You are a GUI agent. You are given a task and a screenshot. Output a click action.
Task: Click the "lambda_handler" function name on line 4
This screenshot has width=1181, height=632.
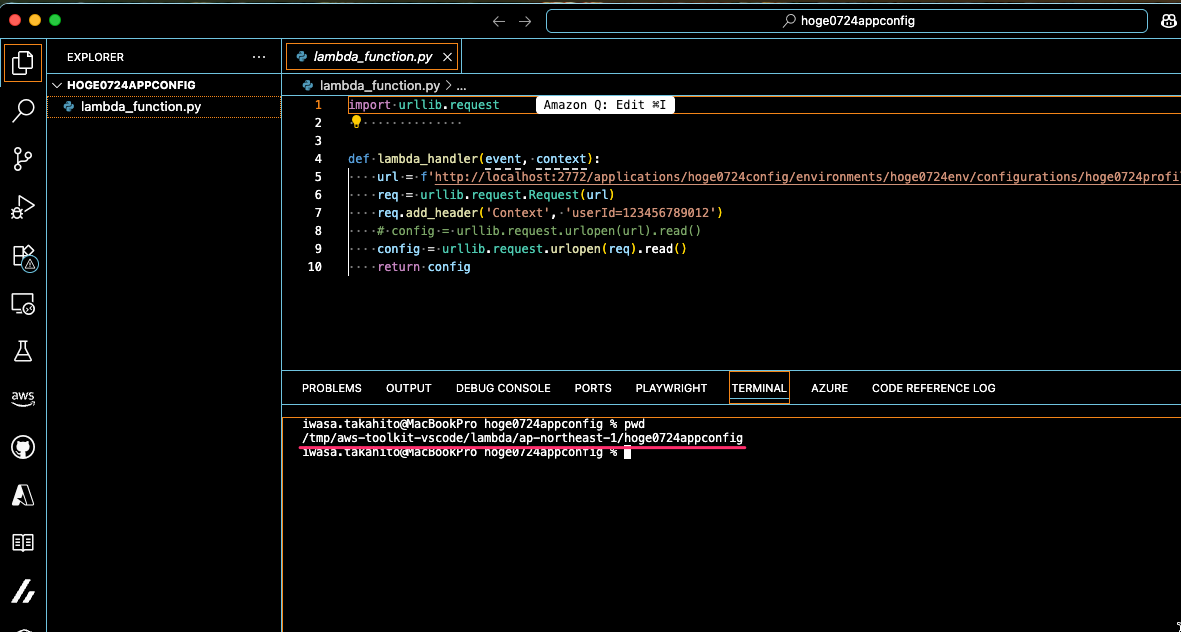pyautogui.click(x=427, y=159)
